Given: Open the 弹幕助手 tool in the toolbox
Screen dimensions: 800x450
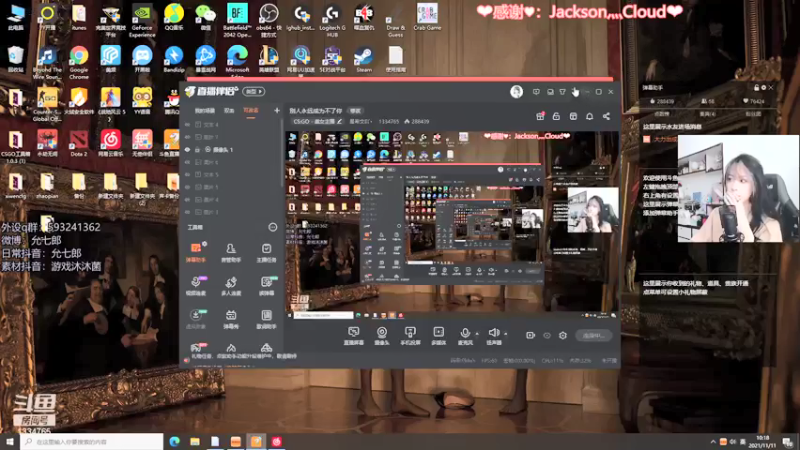Looking at the screenshot, I should tap(195, 252).
